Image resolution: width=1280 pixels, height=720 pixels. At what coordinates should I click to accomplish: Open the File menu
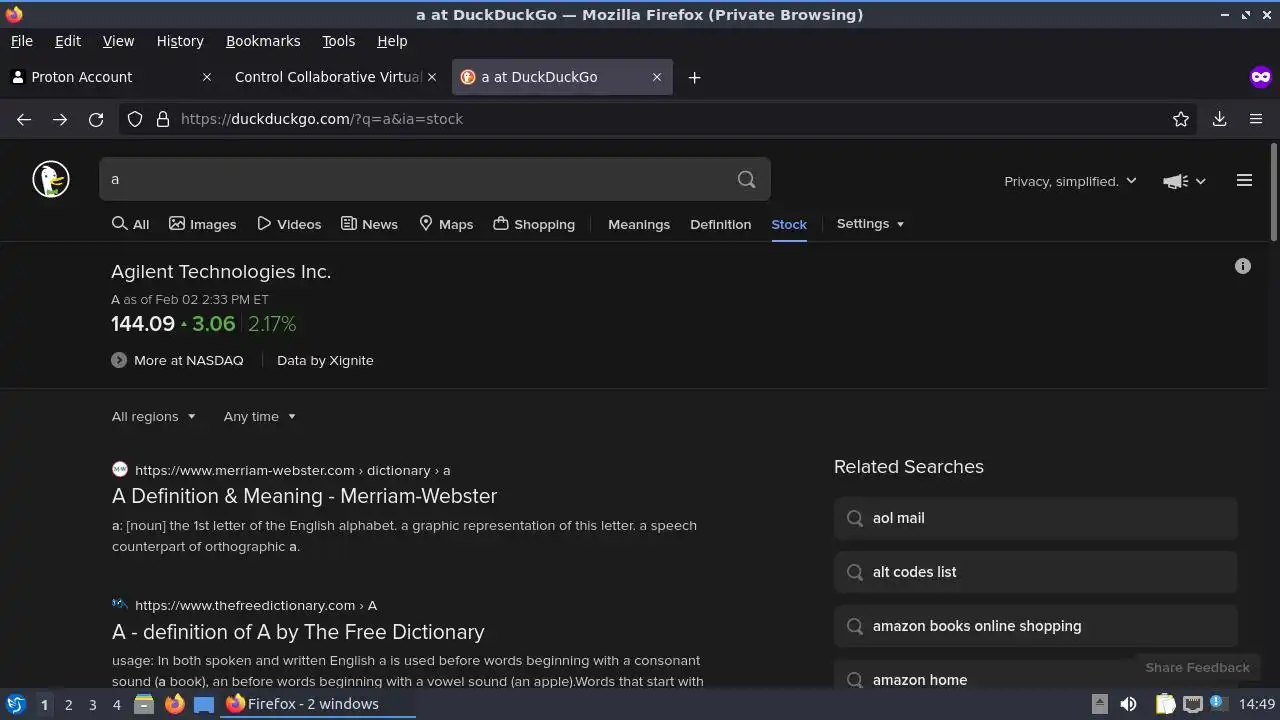tap(21, 41)
